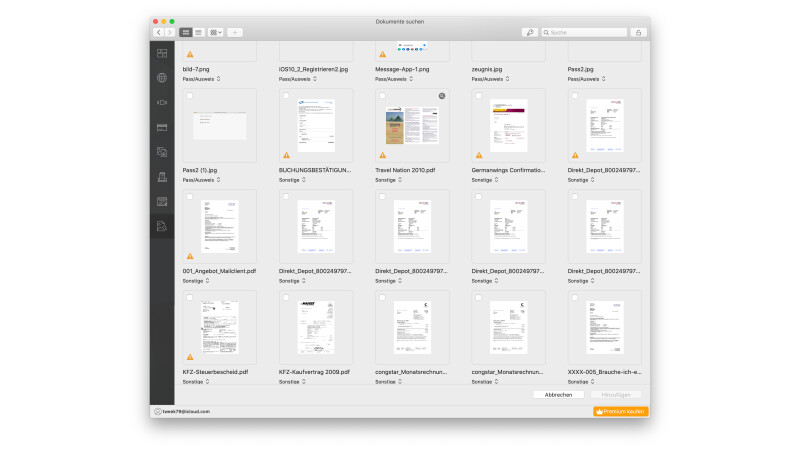The height and width of the screenshot is (450, 800).
Task: Click the magnifier on Travel Nation 2010 thumbnail
Action: (441, 96)
